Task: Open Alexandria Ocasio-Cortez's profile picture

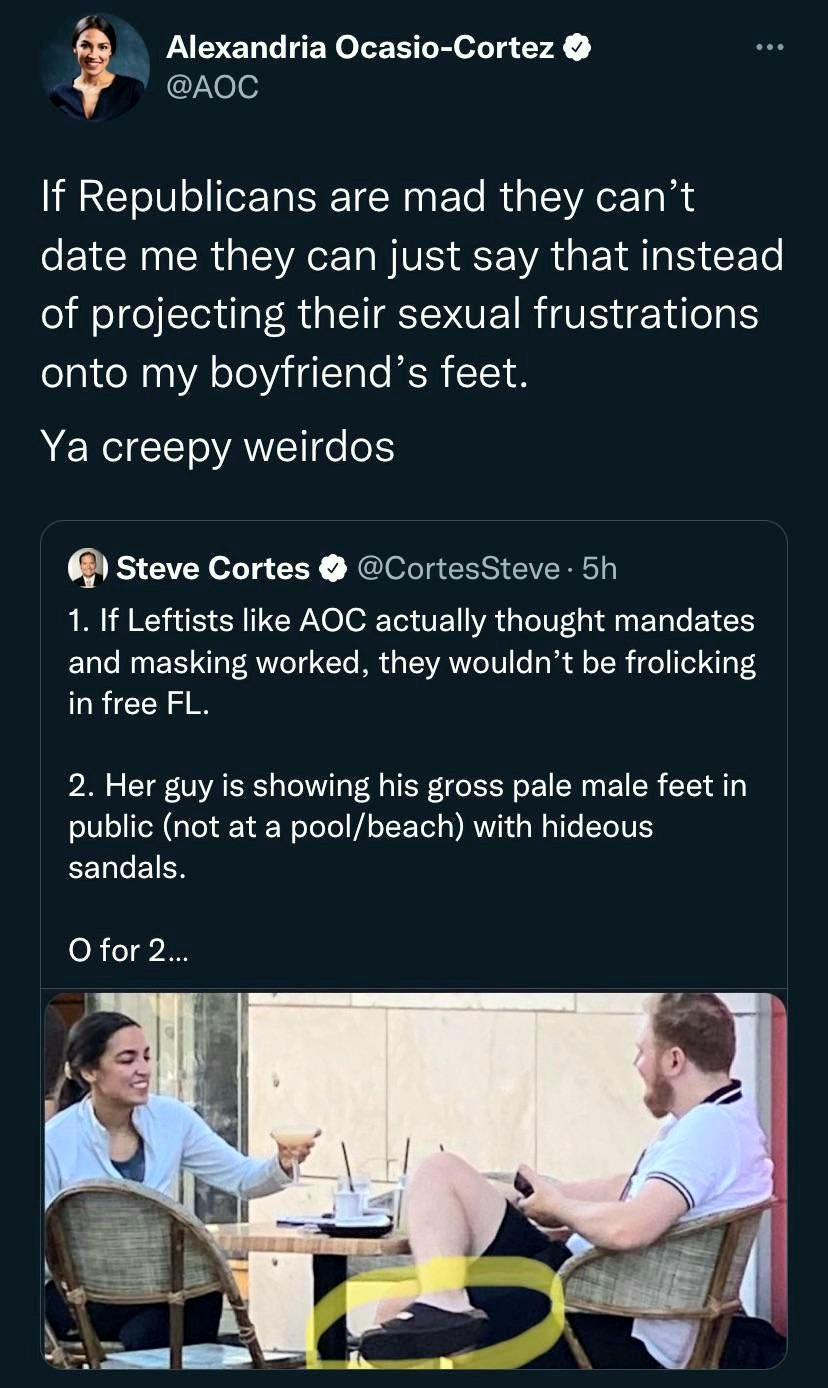Action: [x=93, y=67]
